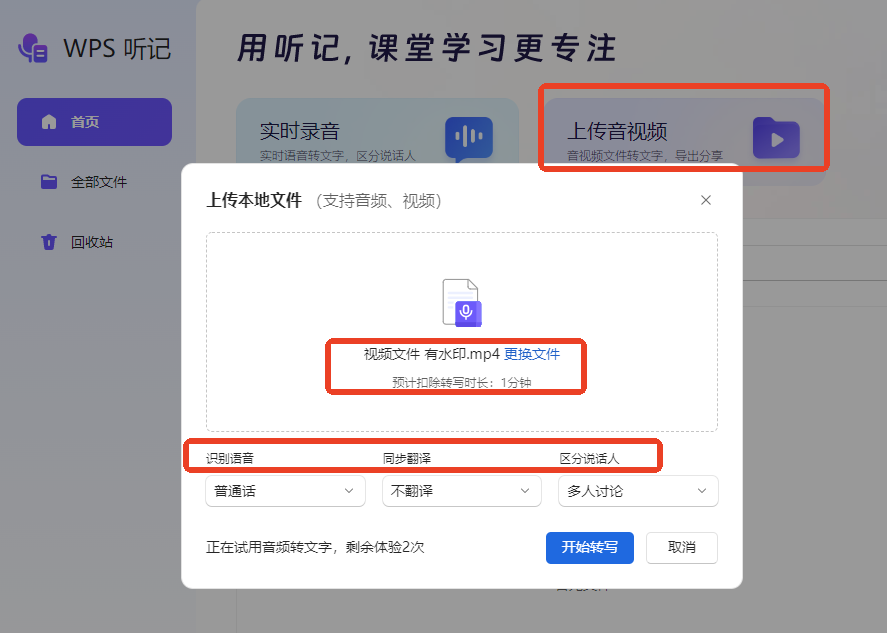The height and width of the screenshot is (633, 887).
Task: Click the waveform speech-bubble icon on 实时录音
Action: [x=469, y=139]
